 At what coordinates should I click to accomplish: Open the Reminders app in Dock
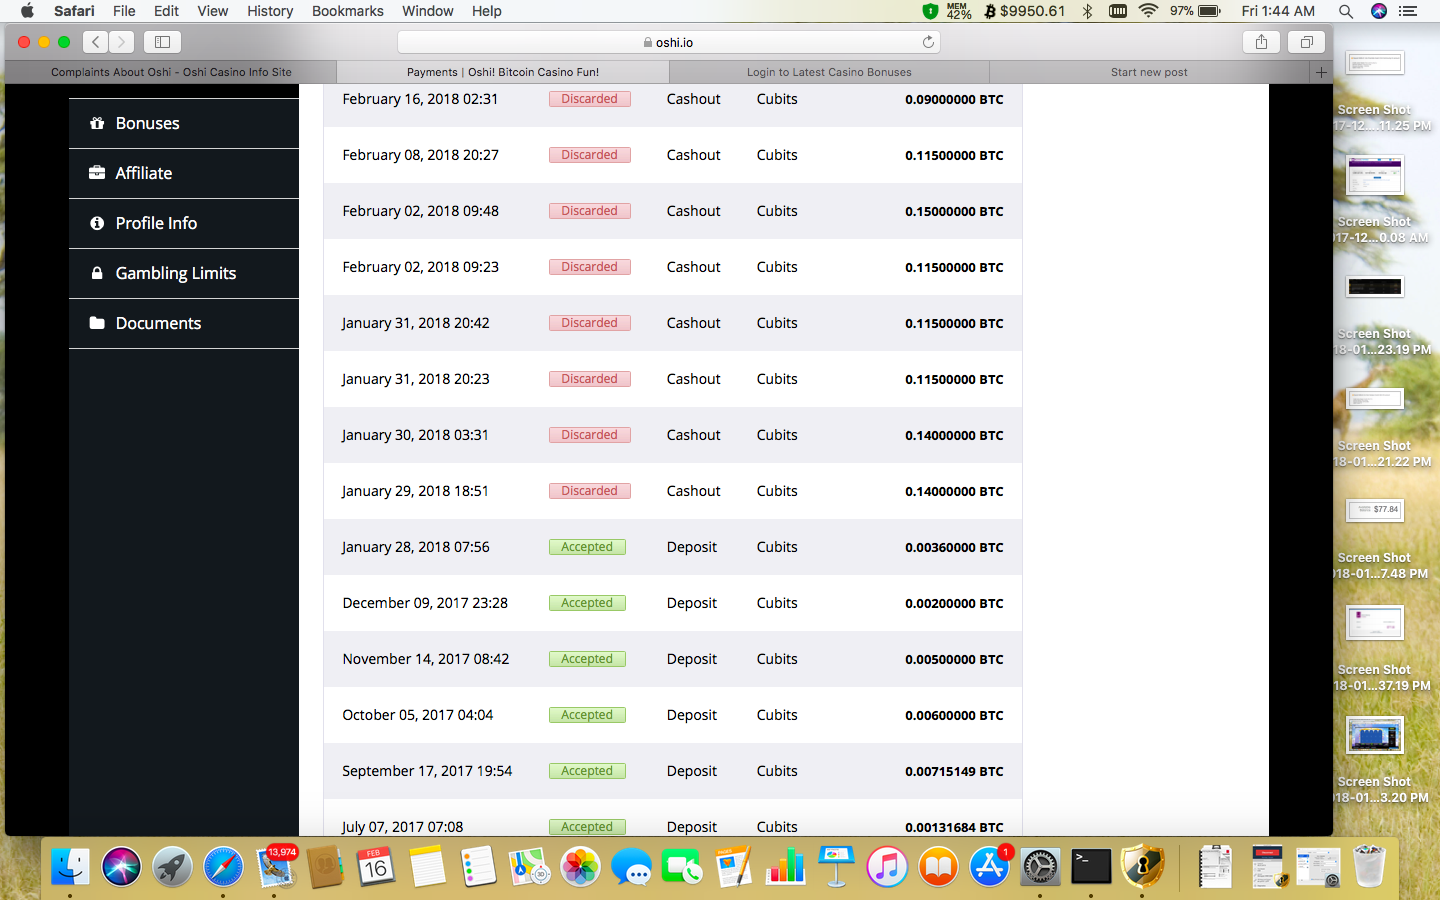click(x=478, y=867)
